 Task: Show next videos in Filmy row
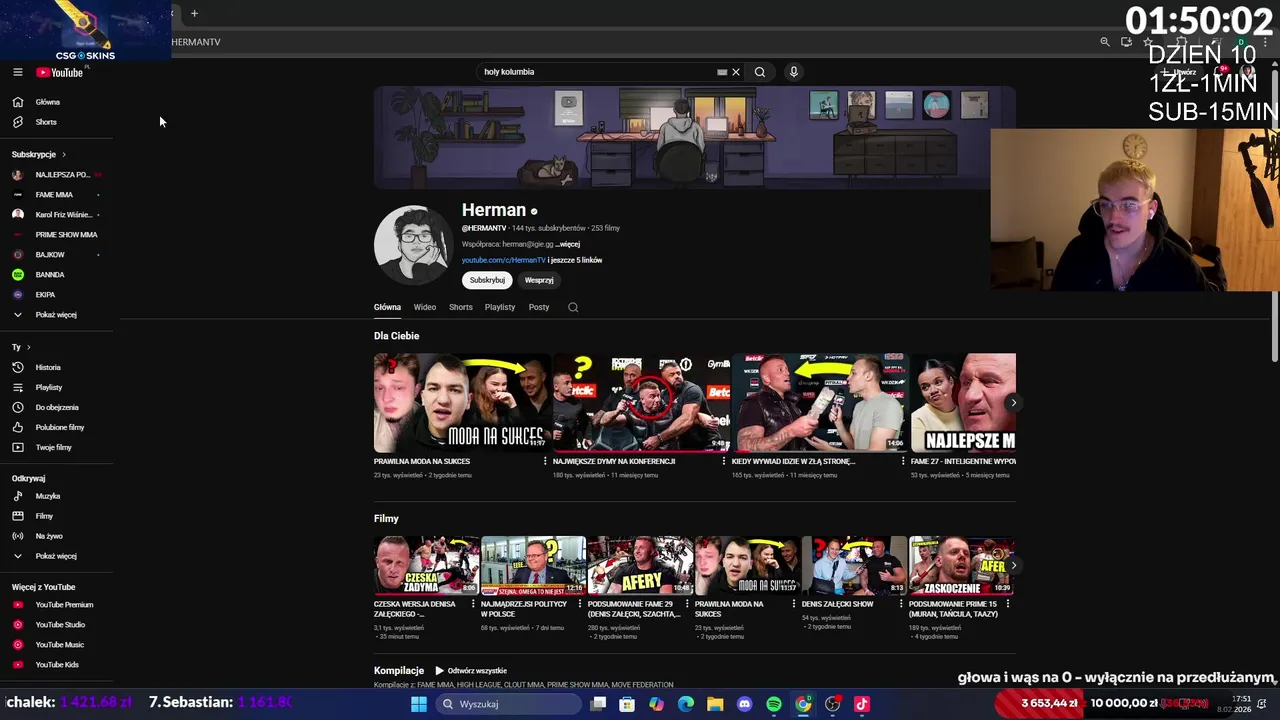click(x=1013, y=566)
